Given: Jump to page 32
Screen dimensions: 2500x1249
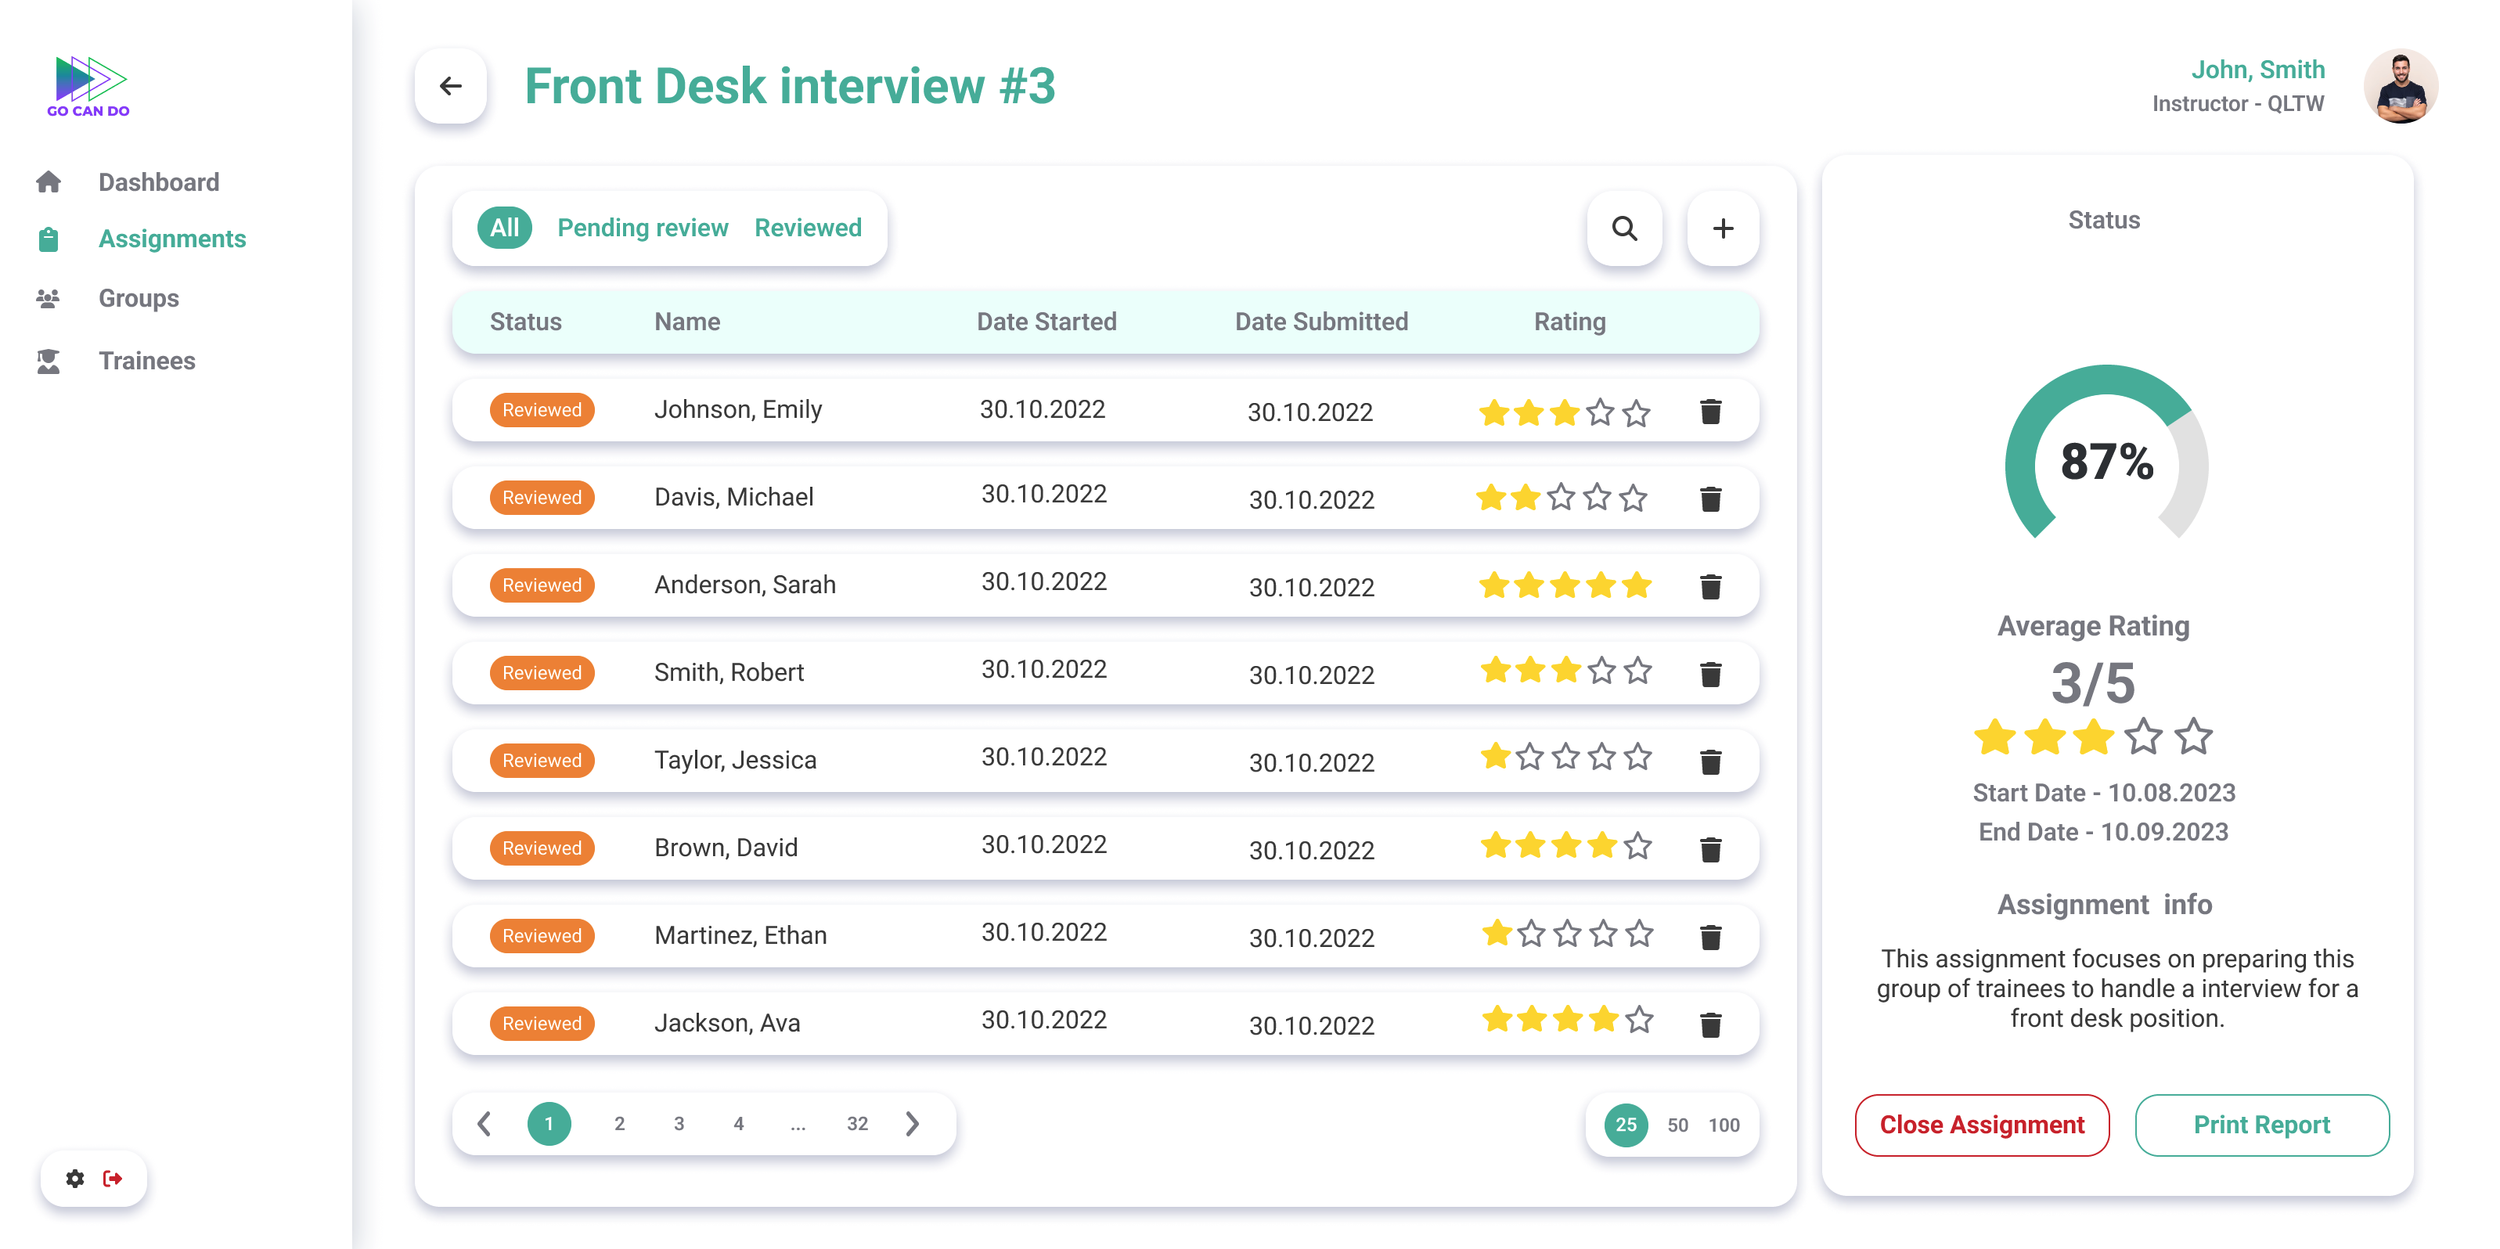Looking at the screenshot, I should 857,1124.
